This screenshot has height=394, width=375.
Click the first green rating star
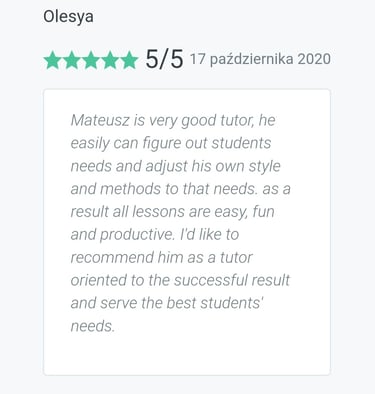tap(52, 61)
